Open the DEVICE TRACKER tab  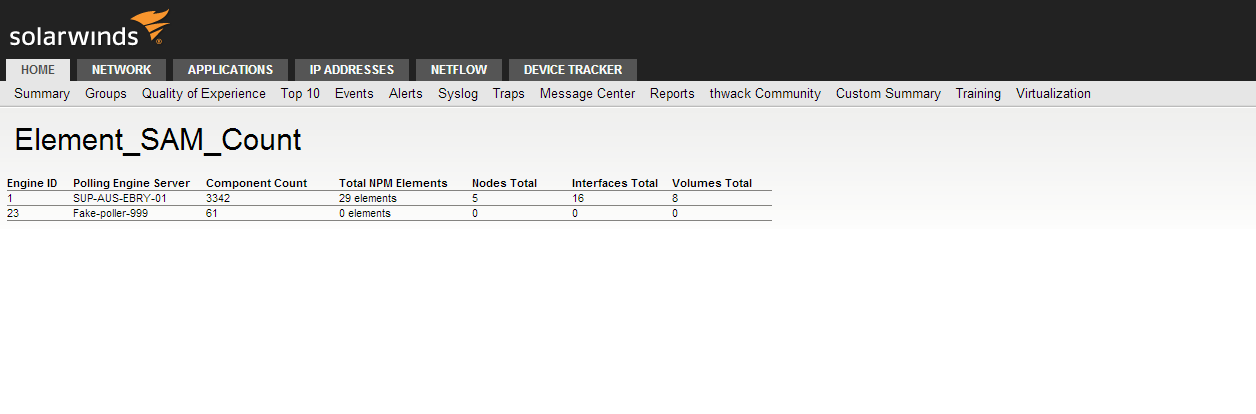click(x=573, y=70)
